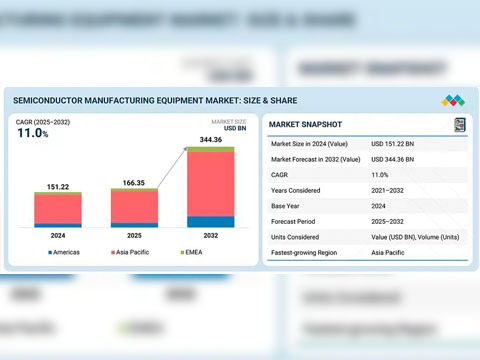Screen dimensions: 480x360
Task: Click the 'Forecast Period' row label
Action: pos(293,222)
